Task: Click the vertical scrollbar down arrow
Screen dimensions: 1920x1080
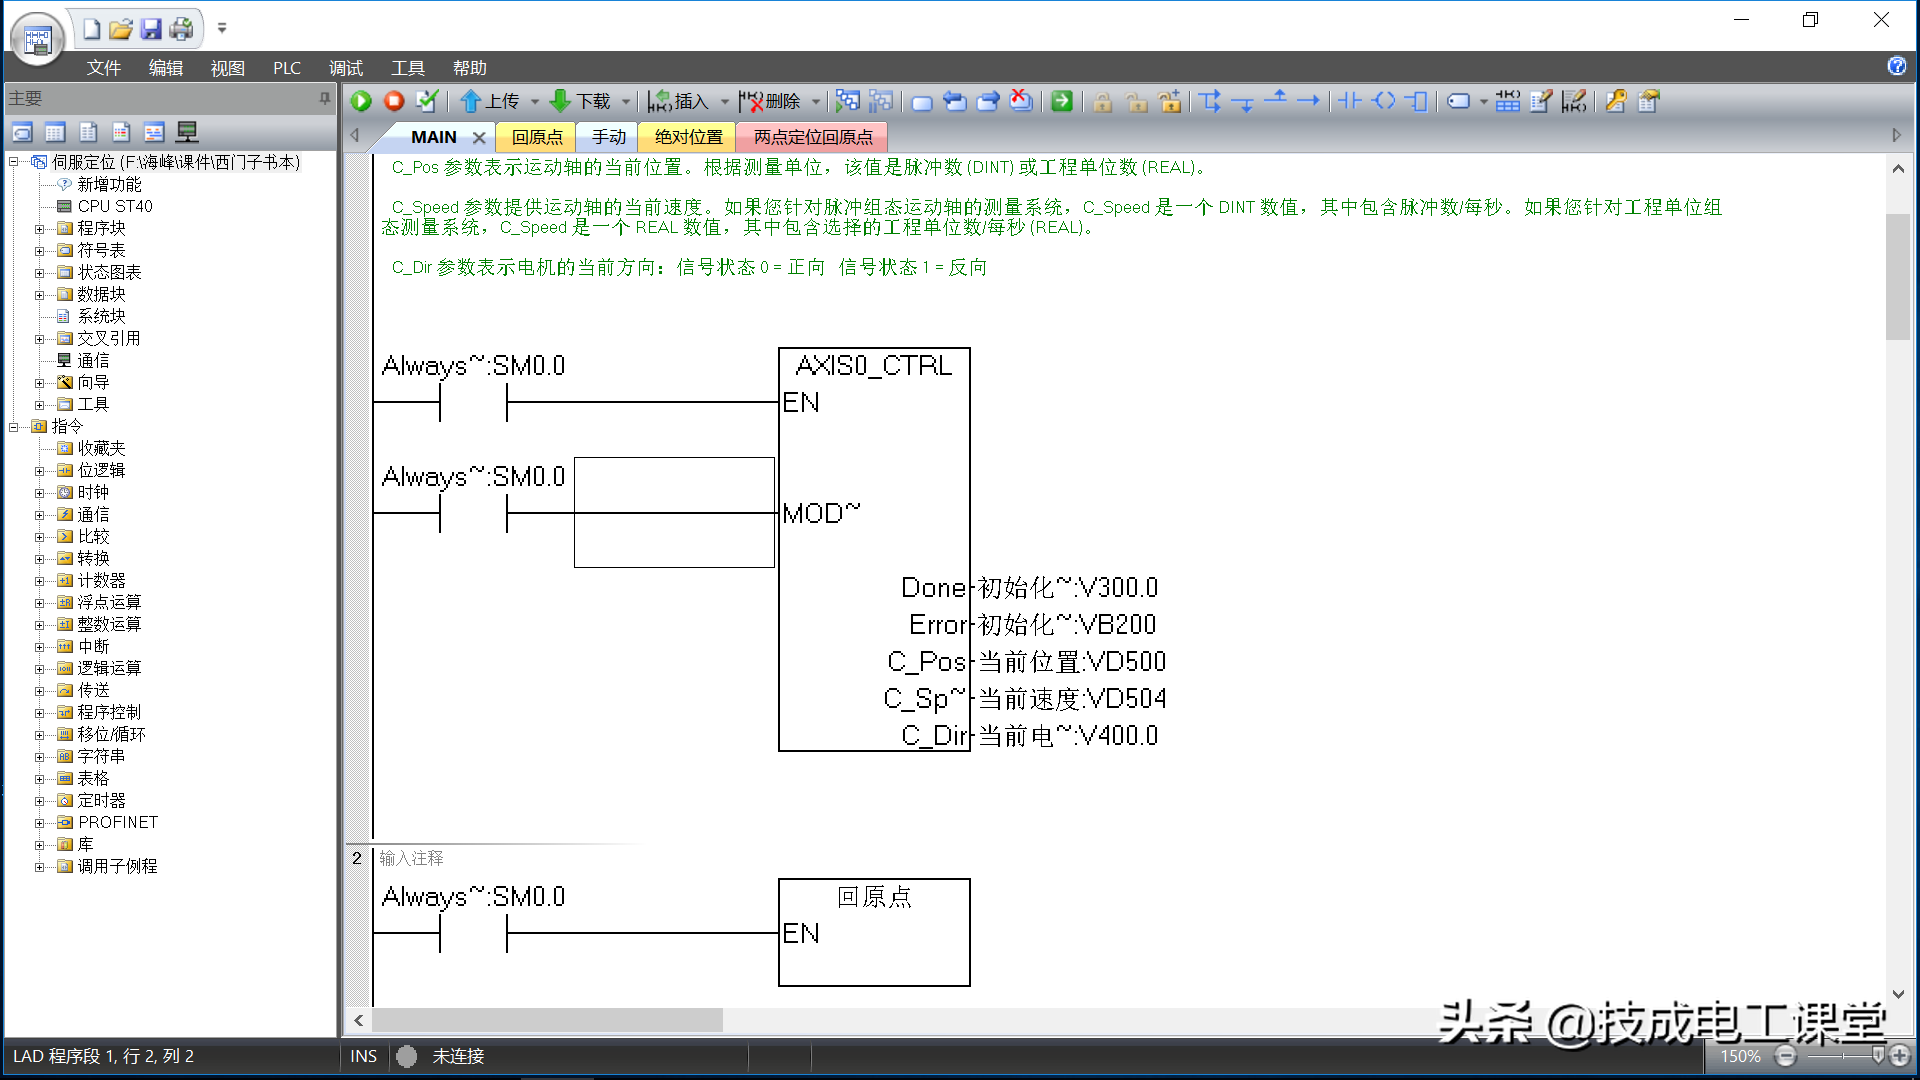Action: point(1898,995)
